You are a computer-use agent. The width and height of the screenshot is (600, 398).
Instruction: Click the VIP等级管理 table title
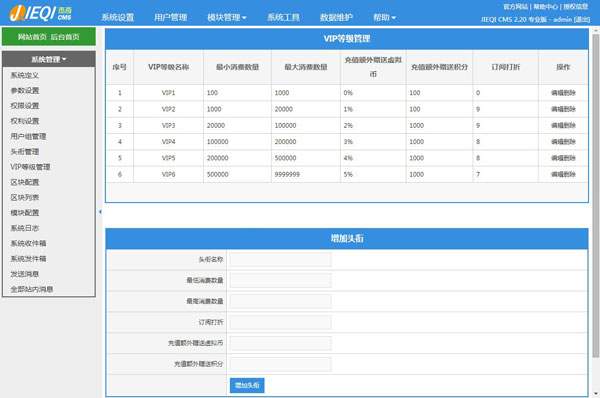point(347,39)
